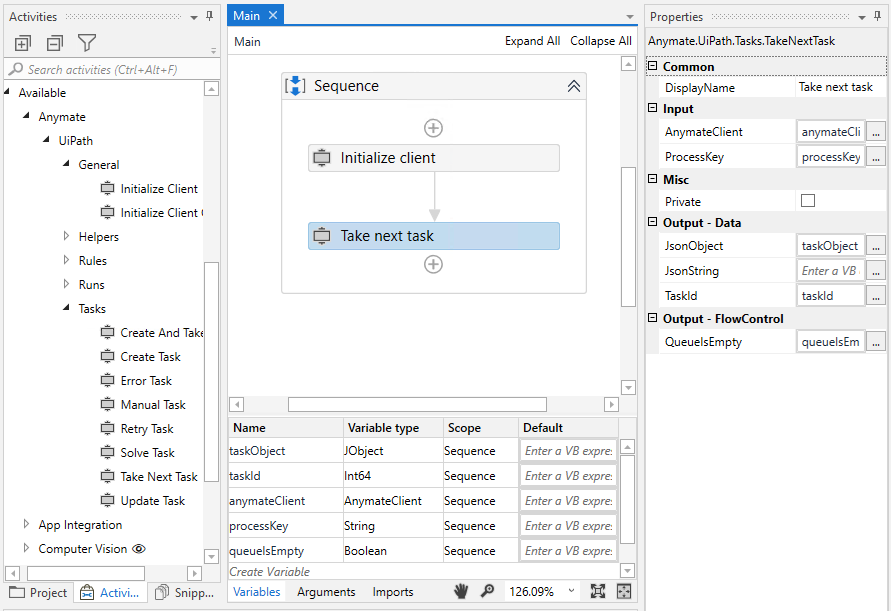Viewport: 891px width, 611px height.
Task: Click the JsonString expression field
Action: pos(830,271)
